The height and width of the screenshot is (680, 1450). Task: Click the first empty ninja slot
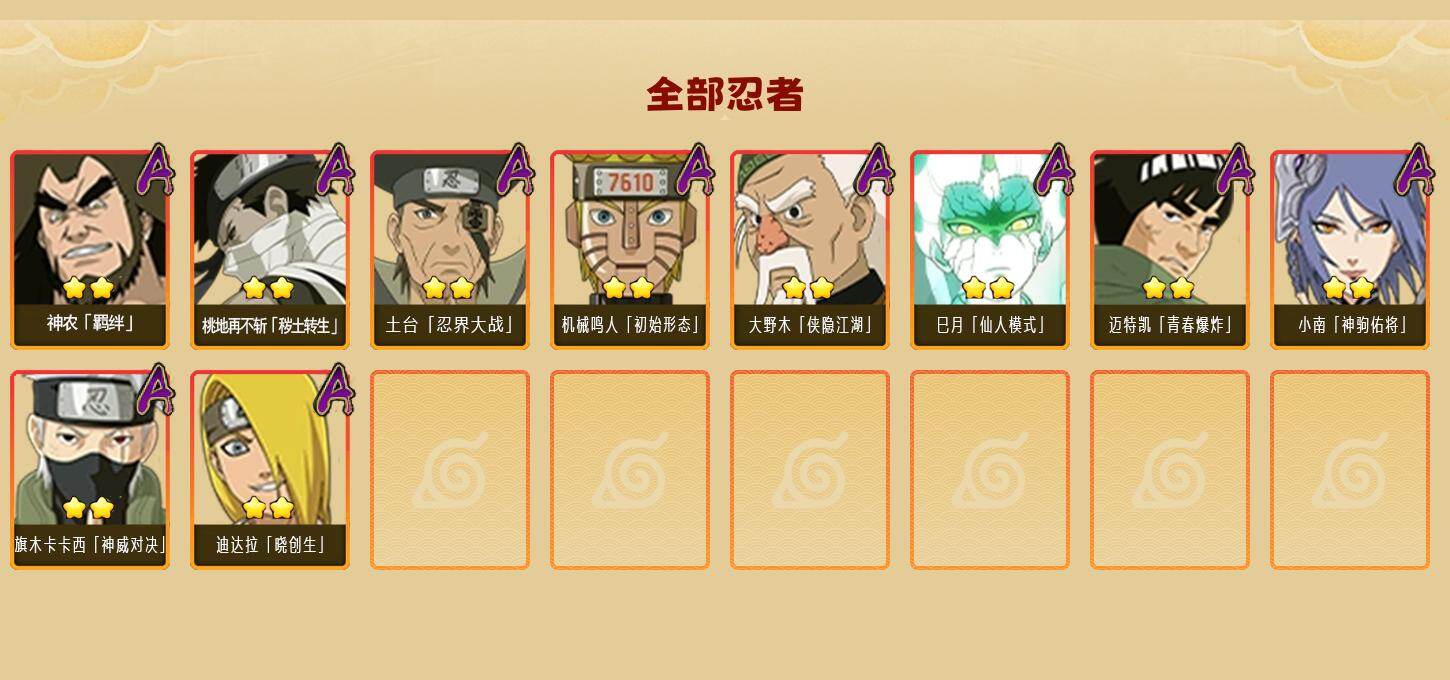(450, 470)
